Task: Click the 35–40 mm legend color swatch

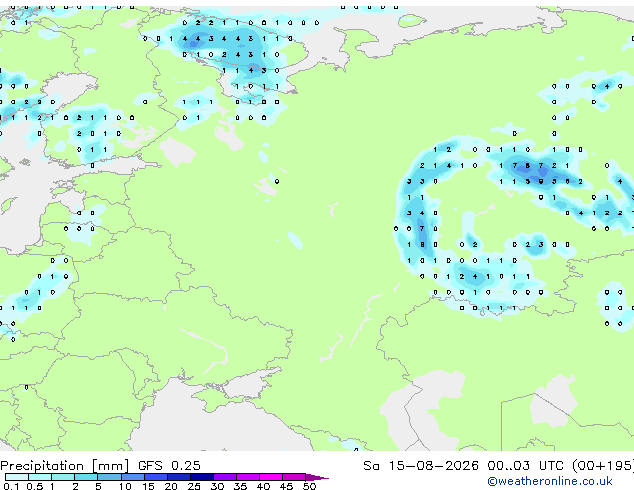Action: pos(248,477)
